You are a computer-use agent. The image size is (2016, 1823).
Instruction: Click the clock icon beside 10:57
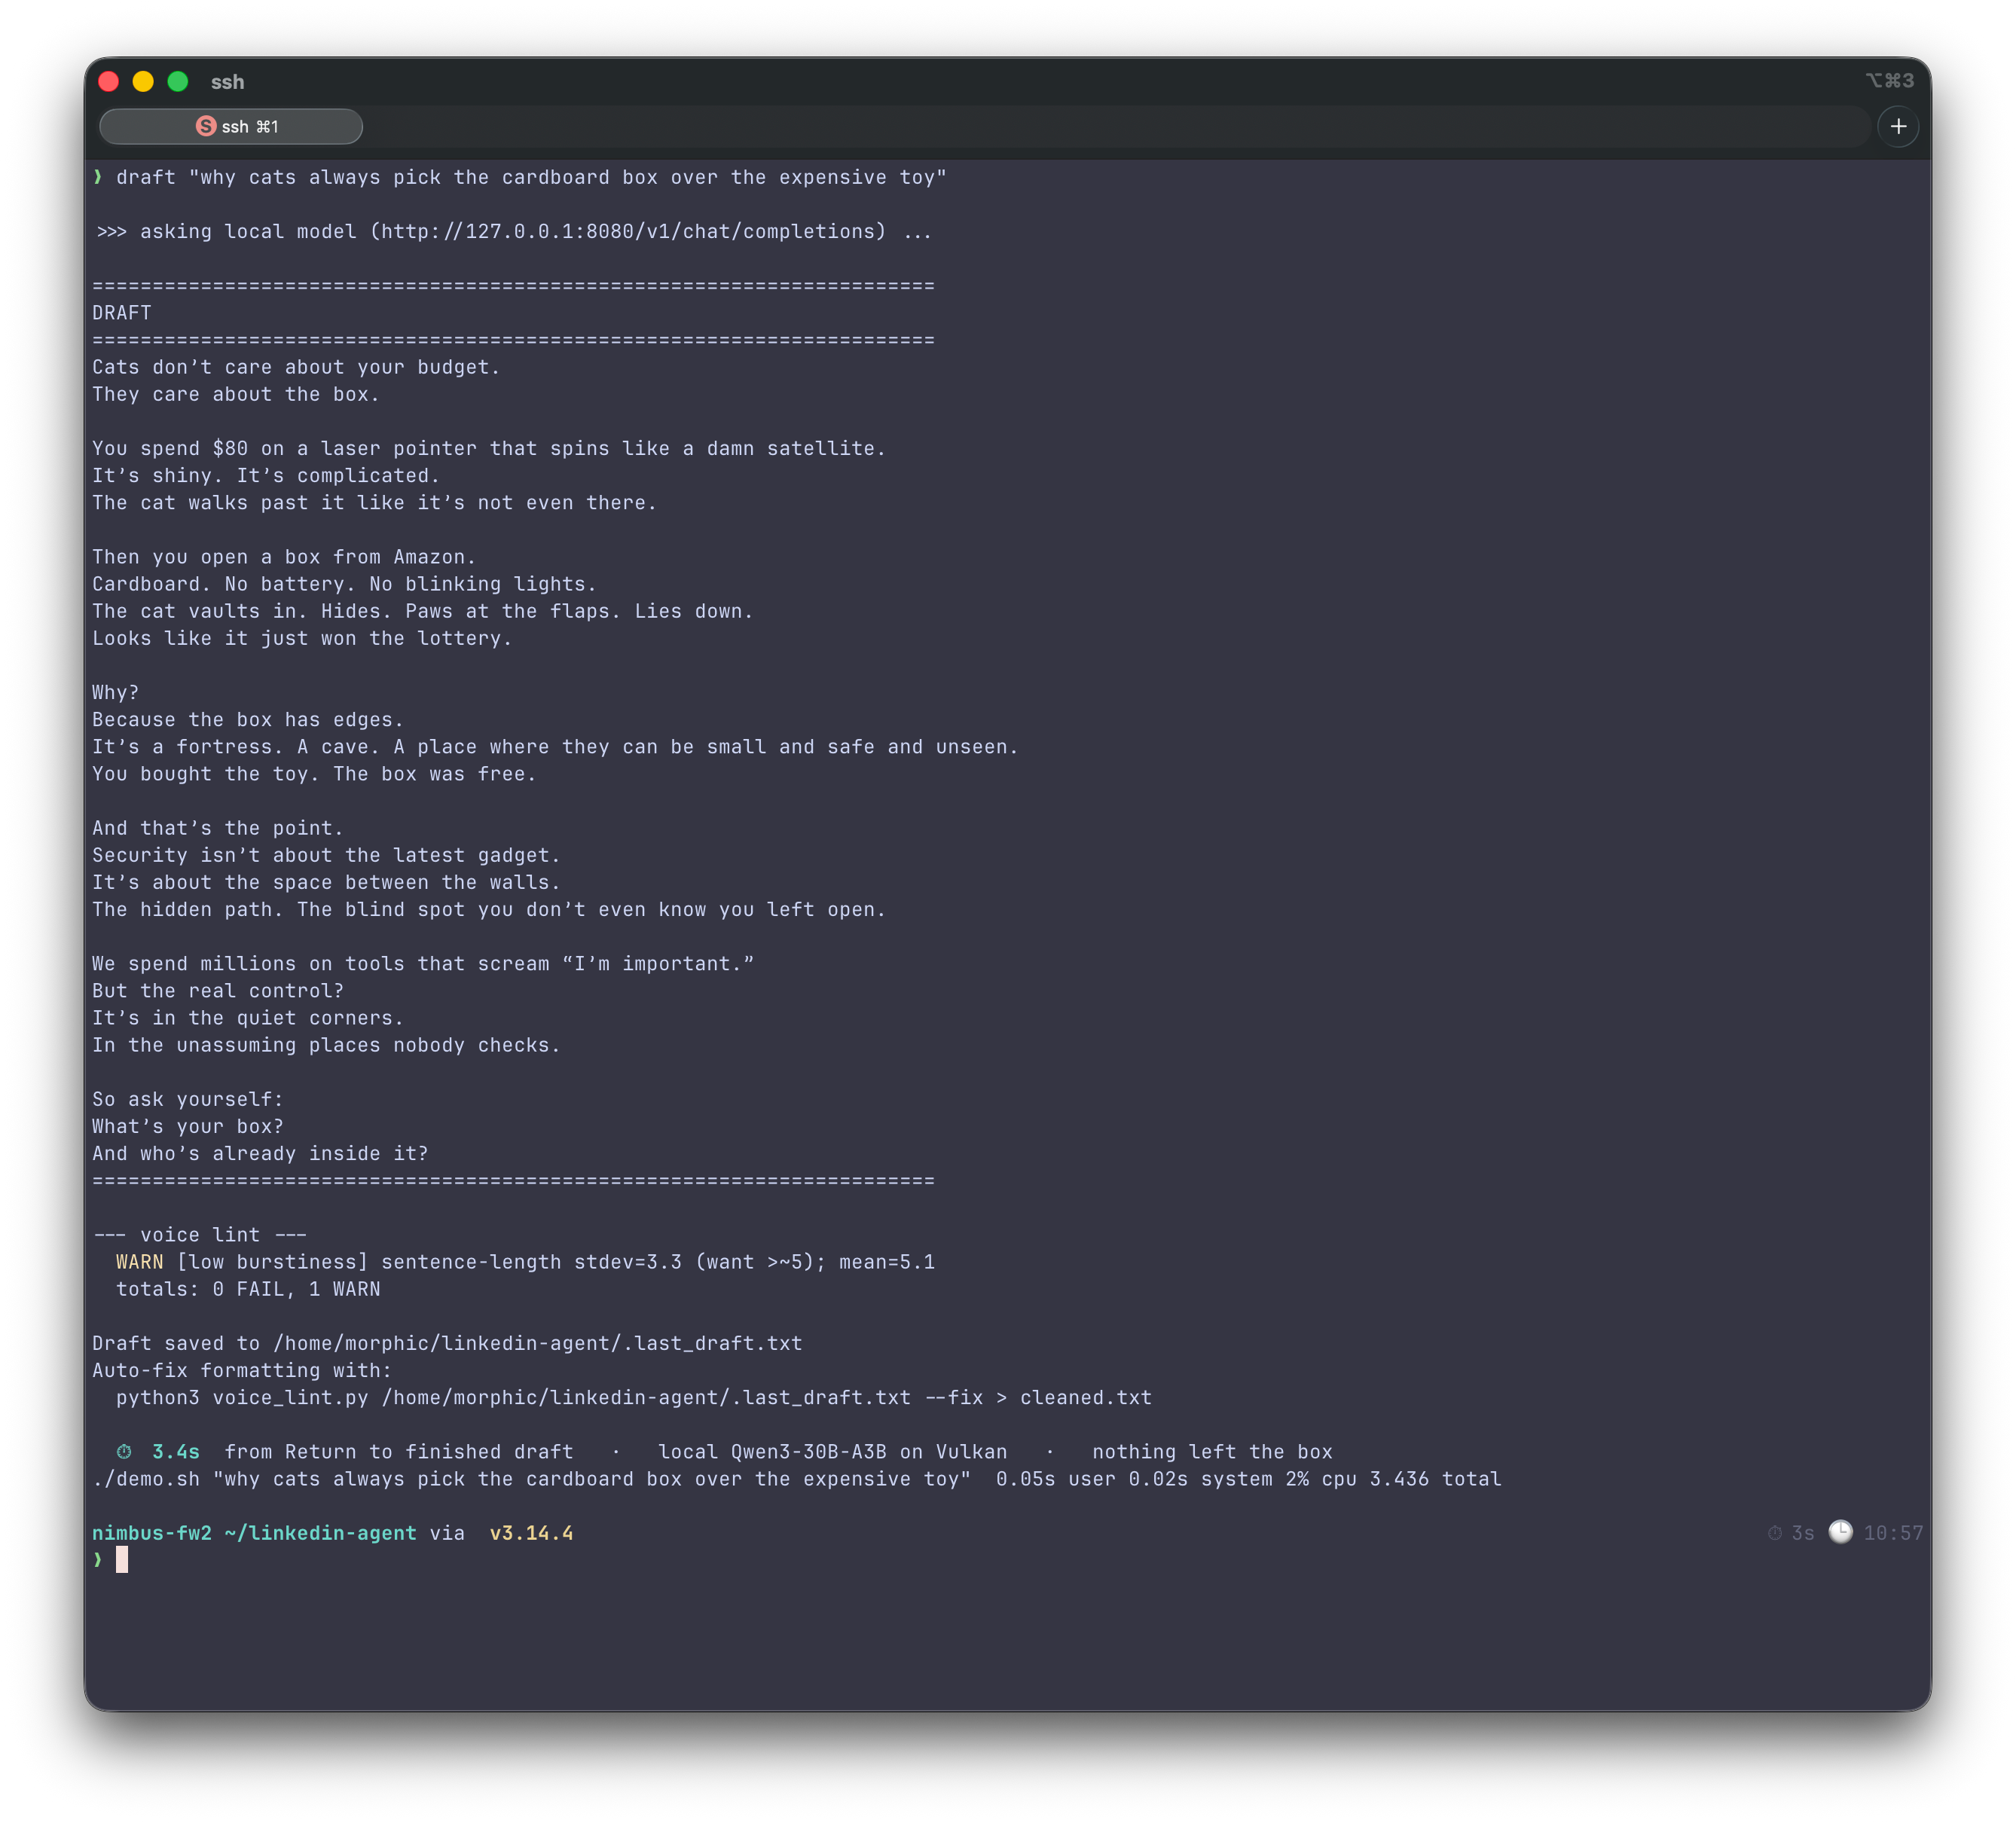tap(1840, 1532)
